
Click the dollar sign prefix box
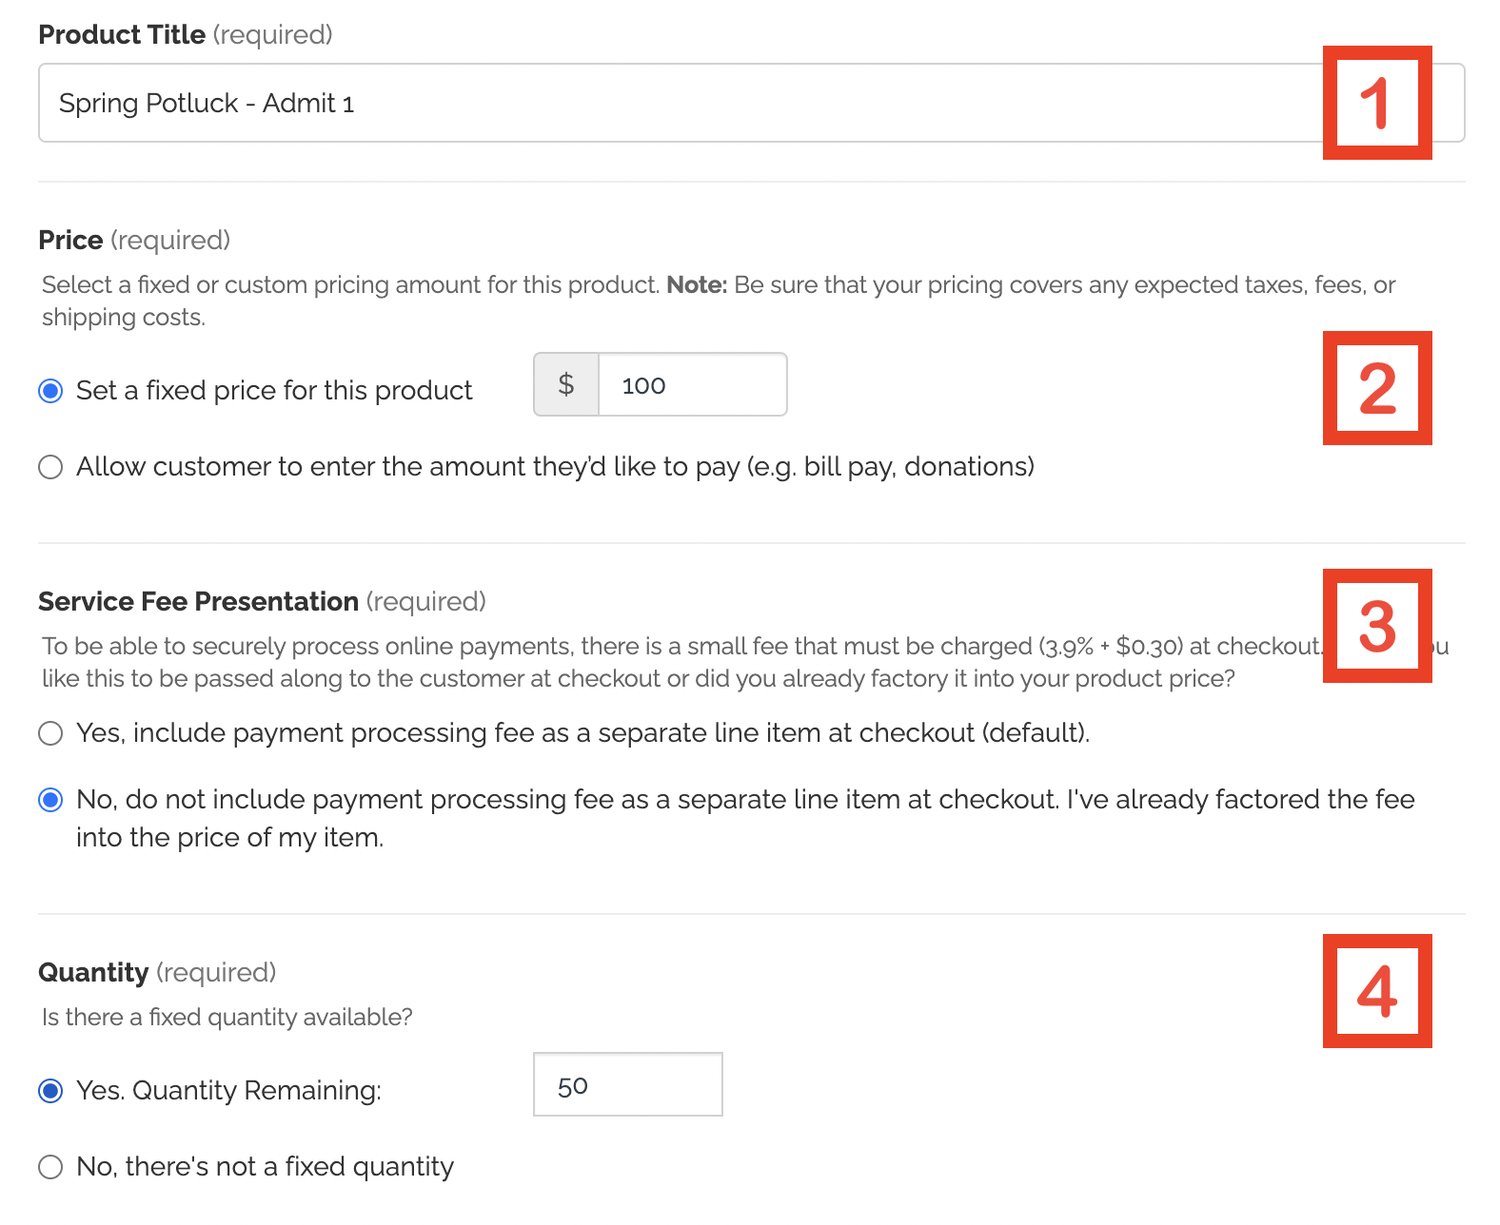pos(566,385)
